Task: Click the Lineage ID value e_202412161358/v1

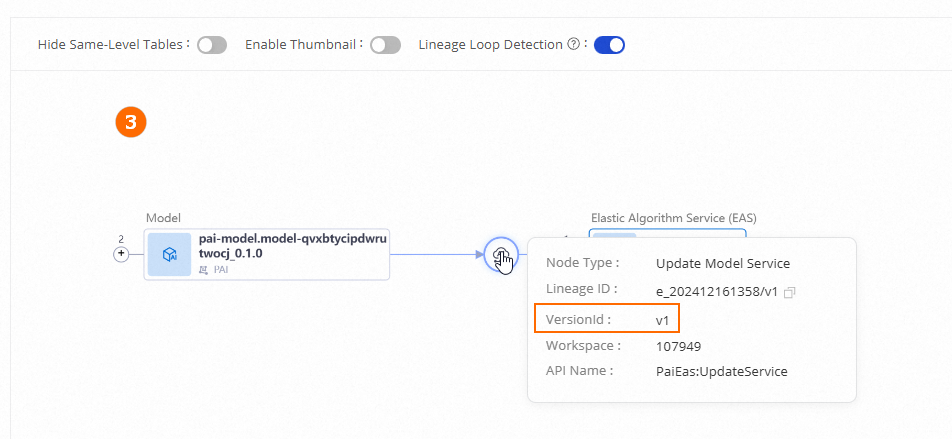Action: click(717, 291)
